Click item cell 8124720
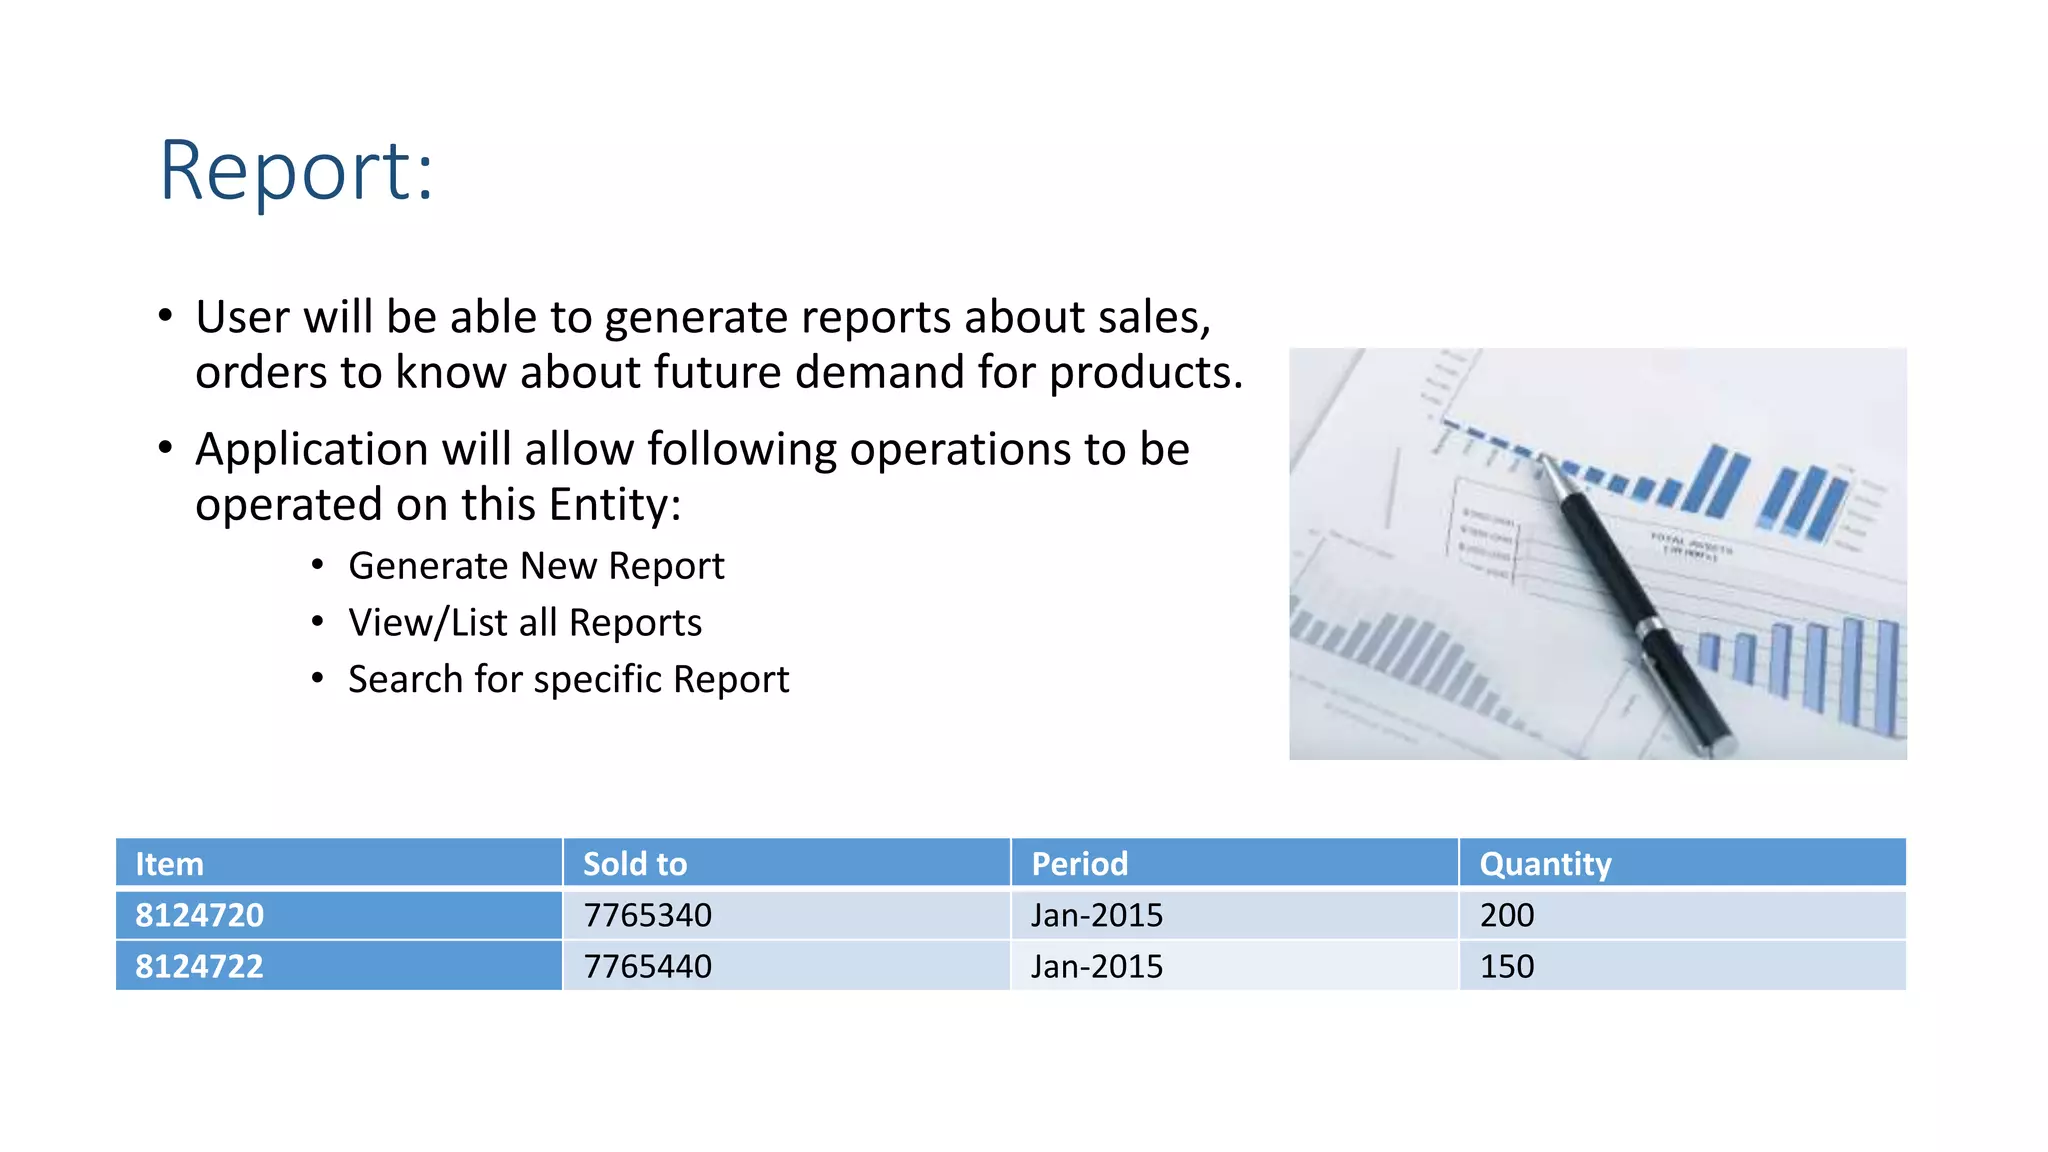Viewport: 2048px width, 1152px height. (200, 915)
